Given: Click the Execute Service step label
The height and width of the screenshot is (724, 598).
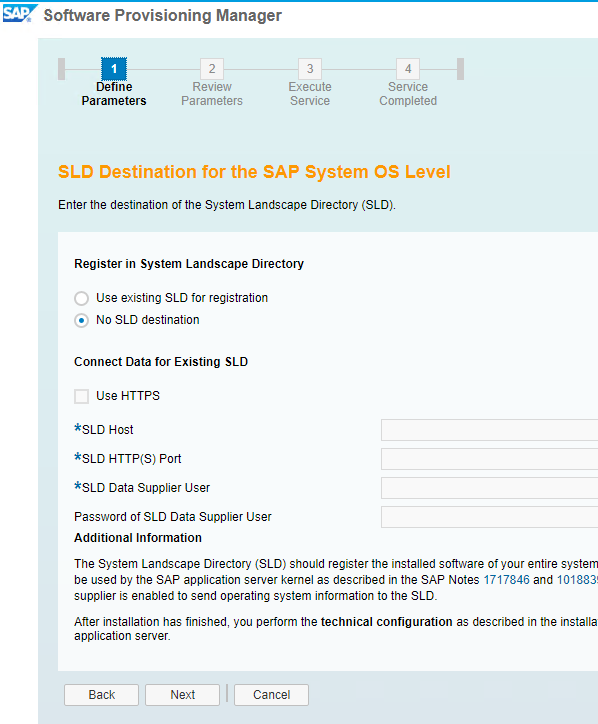Looking at the screenshot, I should [x=310, y=94].
